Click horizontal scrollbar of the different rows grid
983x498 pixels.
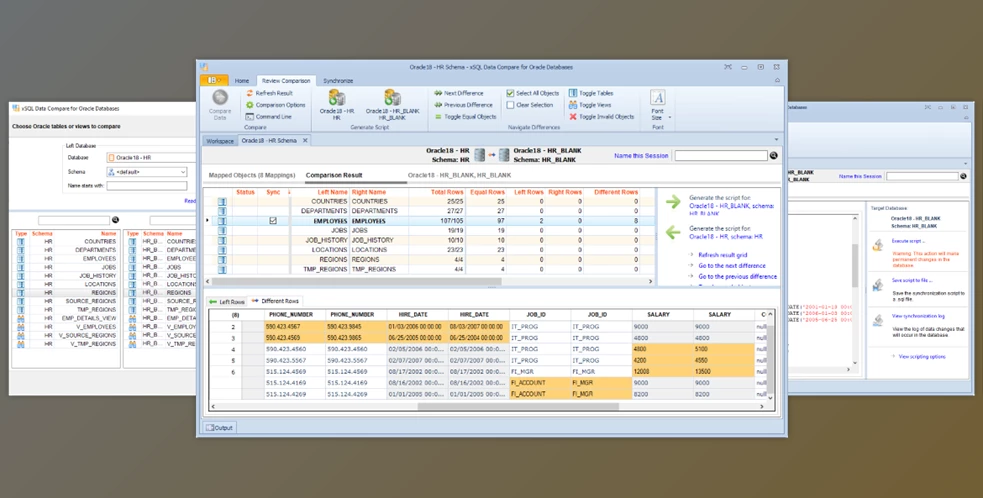click(x=518, y=406)
